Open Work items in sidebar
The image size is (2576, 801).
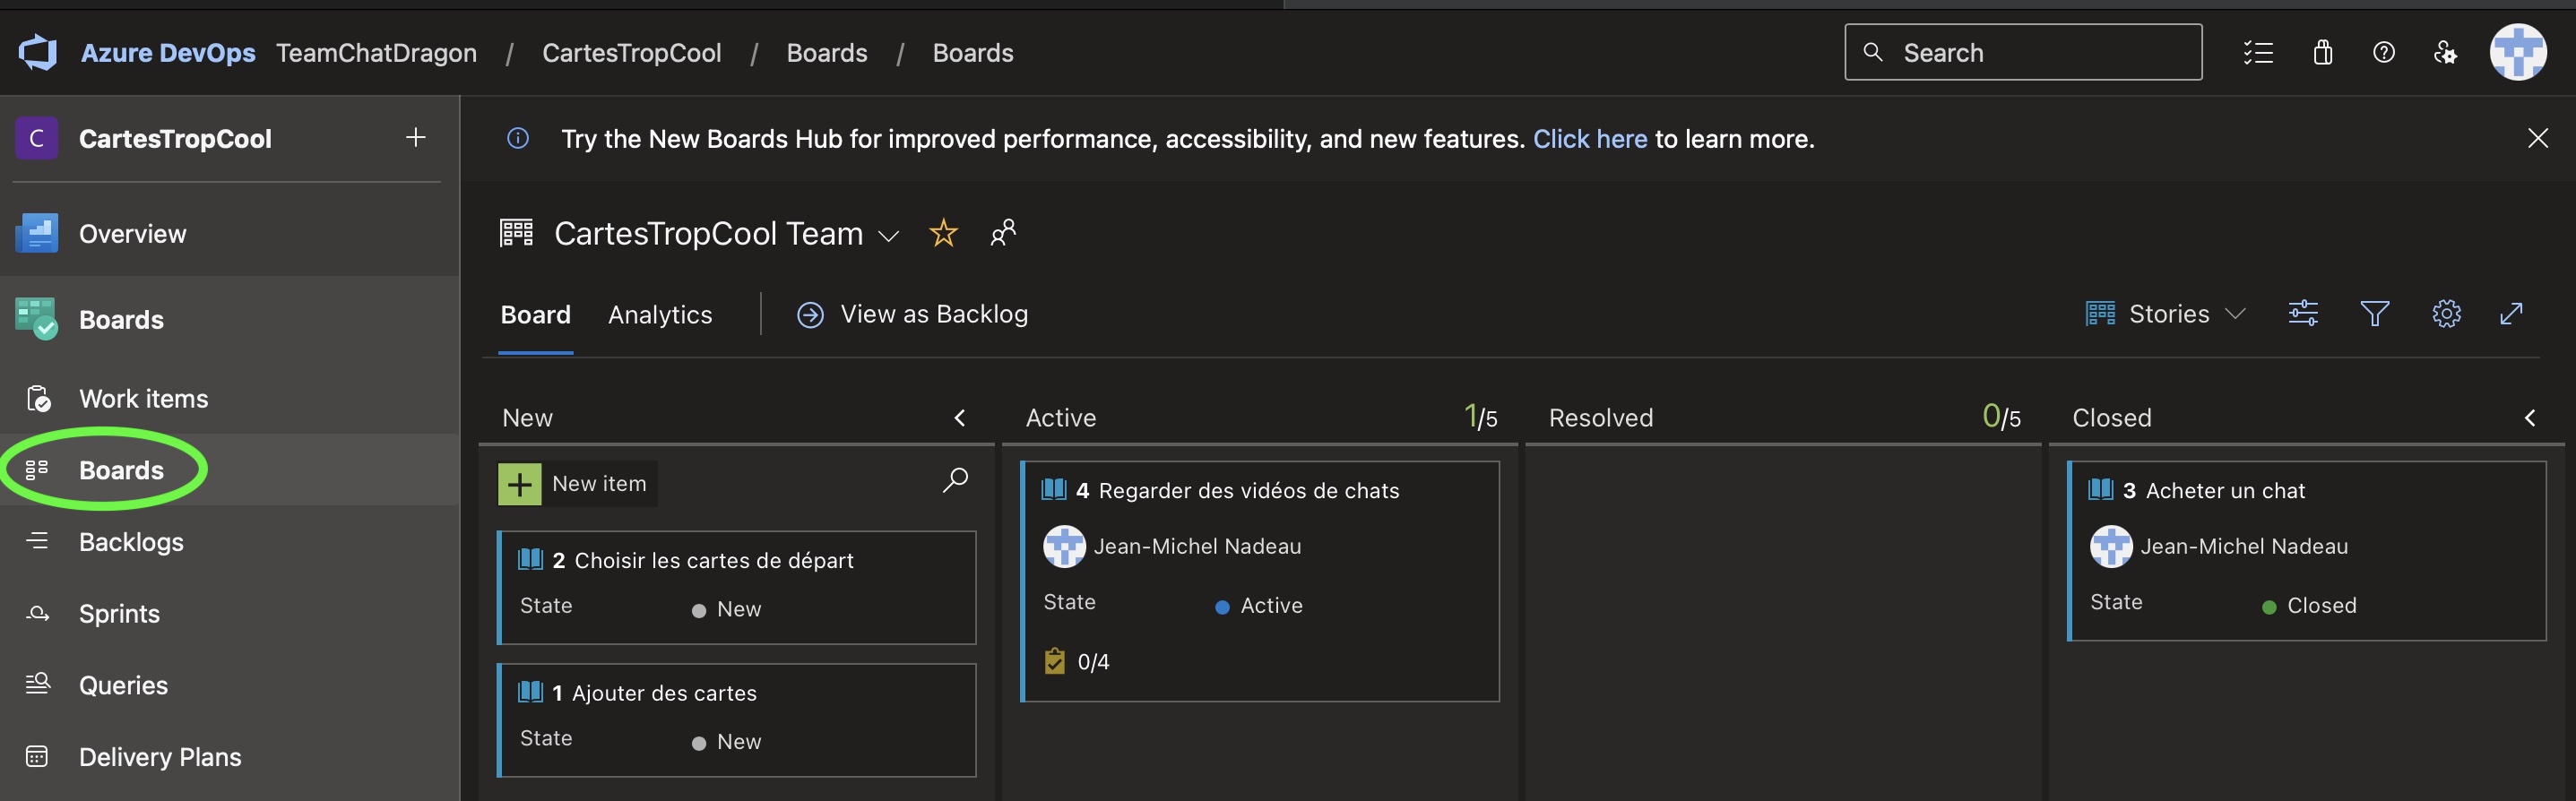pos(229,399)
